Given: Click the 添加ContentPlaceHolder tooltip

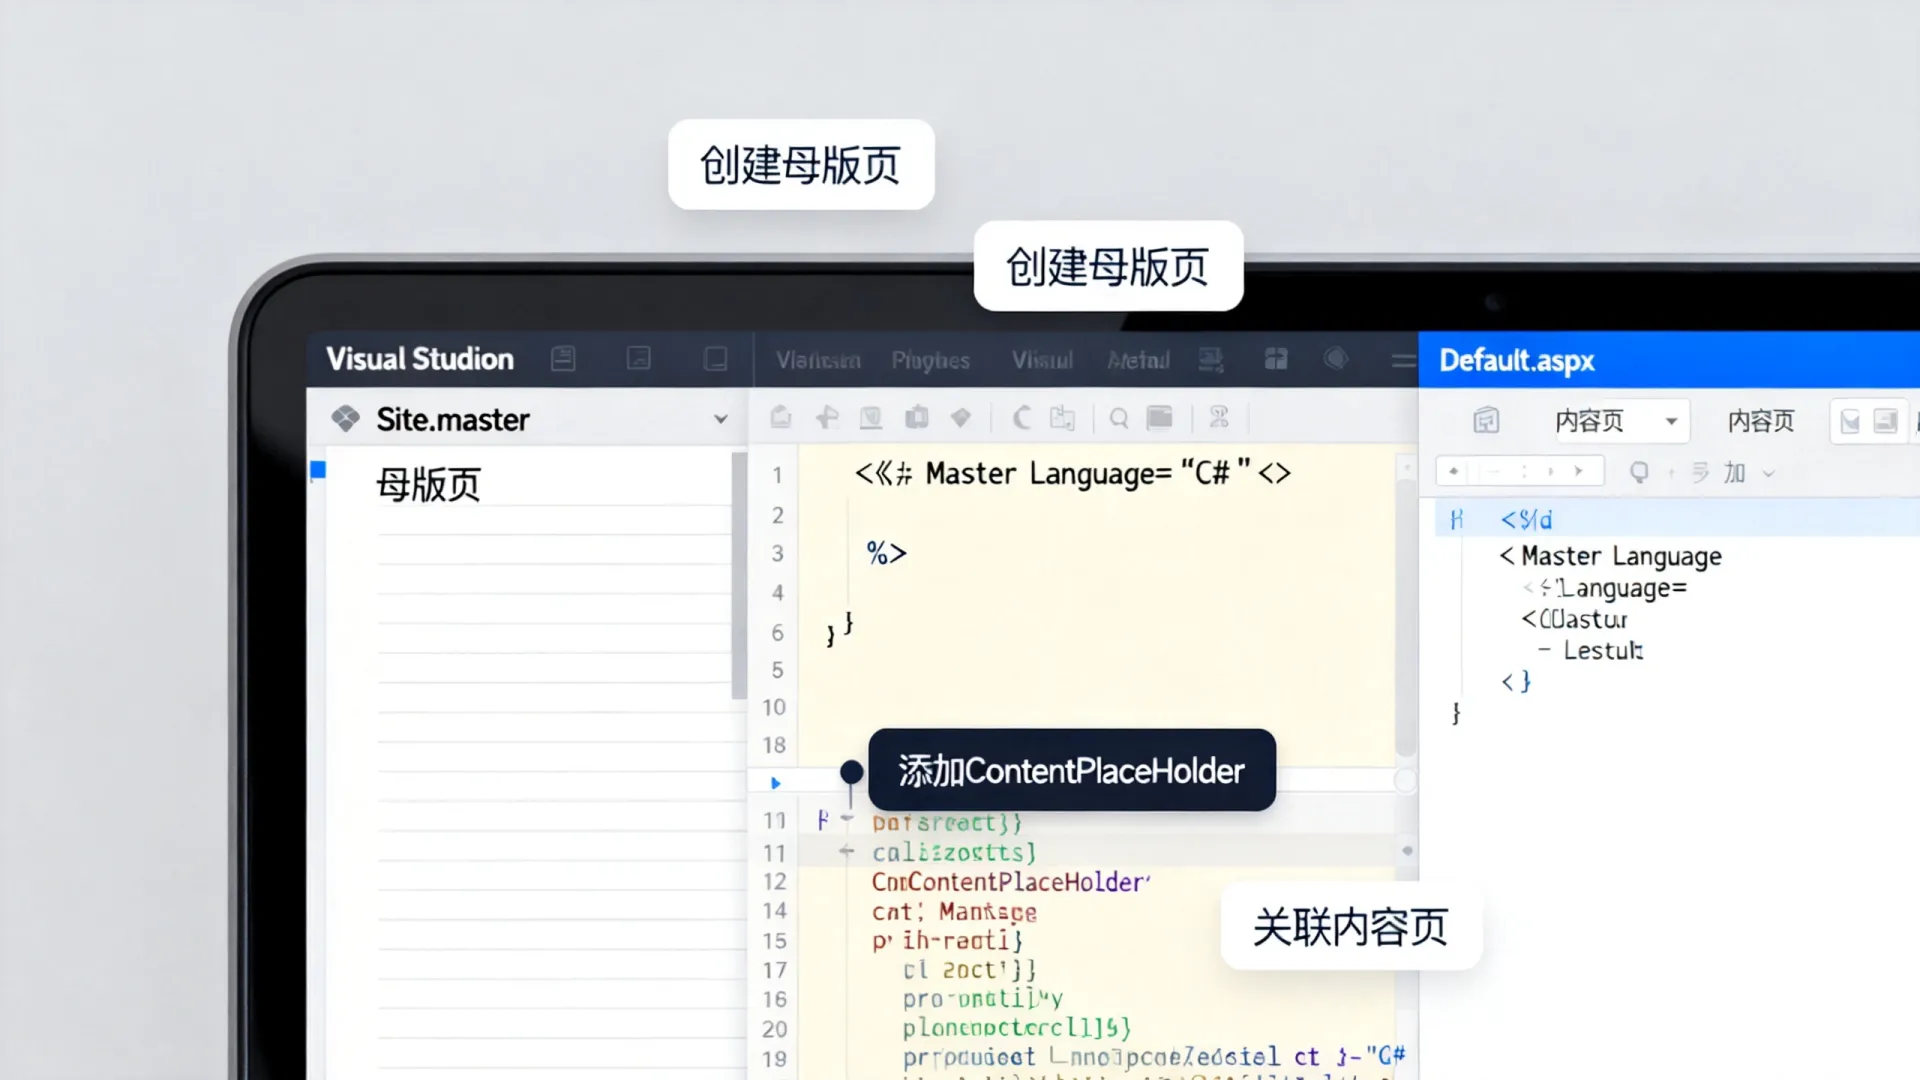Looking at the screenshot, I should point(1072,770).
